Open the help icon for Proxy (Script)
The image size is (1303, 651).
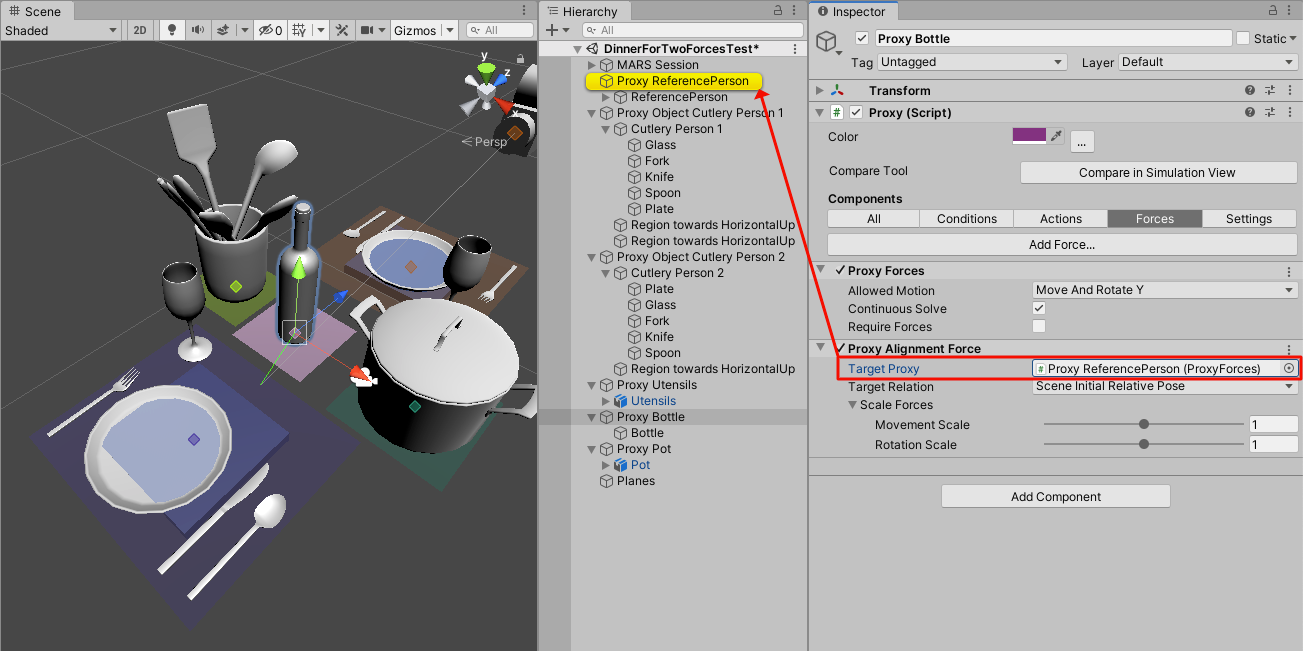(x=1249, y=113)
